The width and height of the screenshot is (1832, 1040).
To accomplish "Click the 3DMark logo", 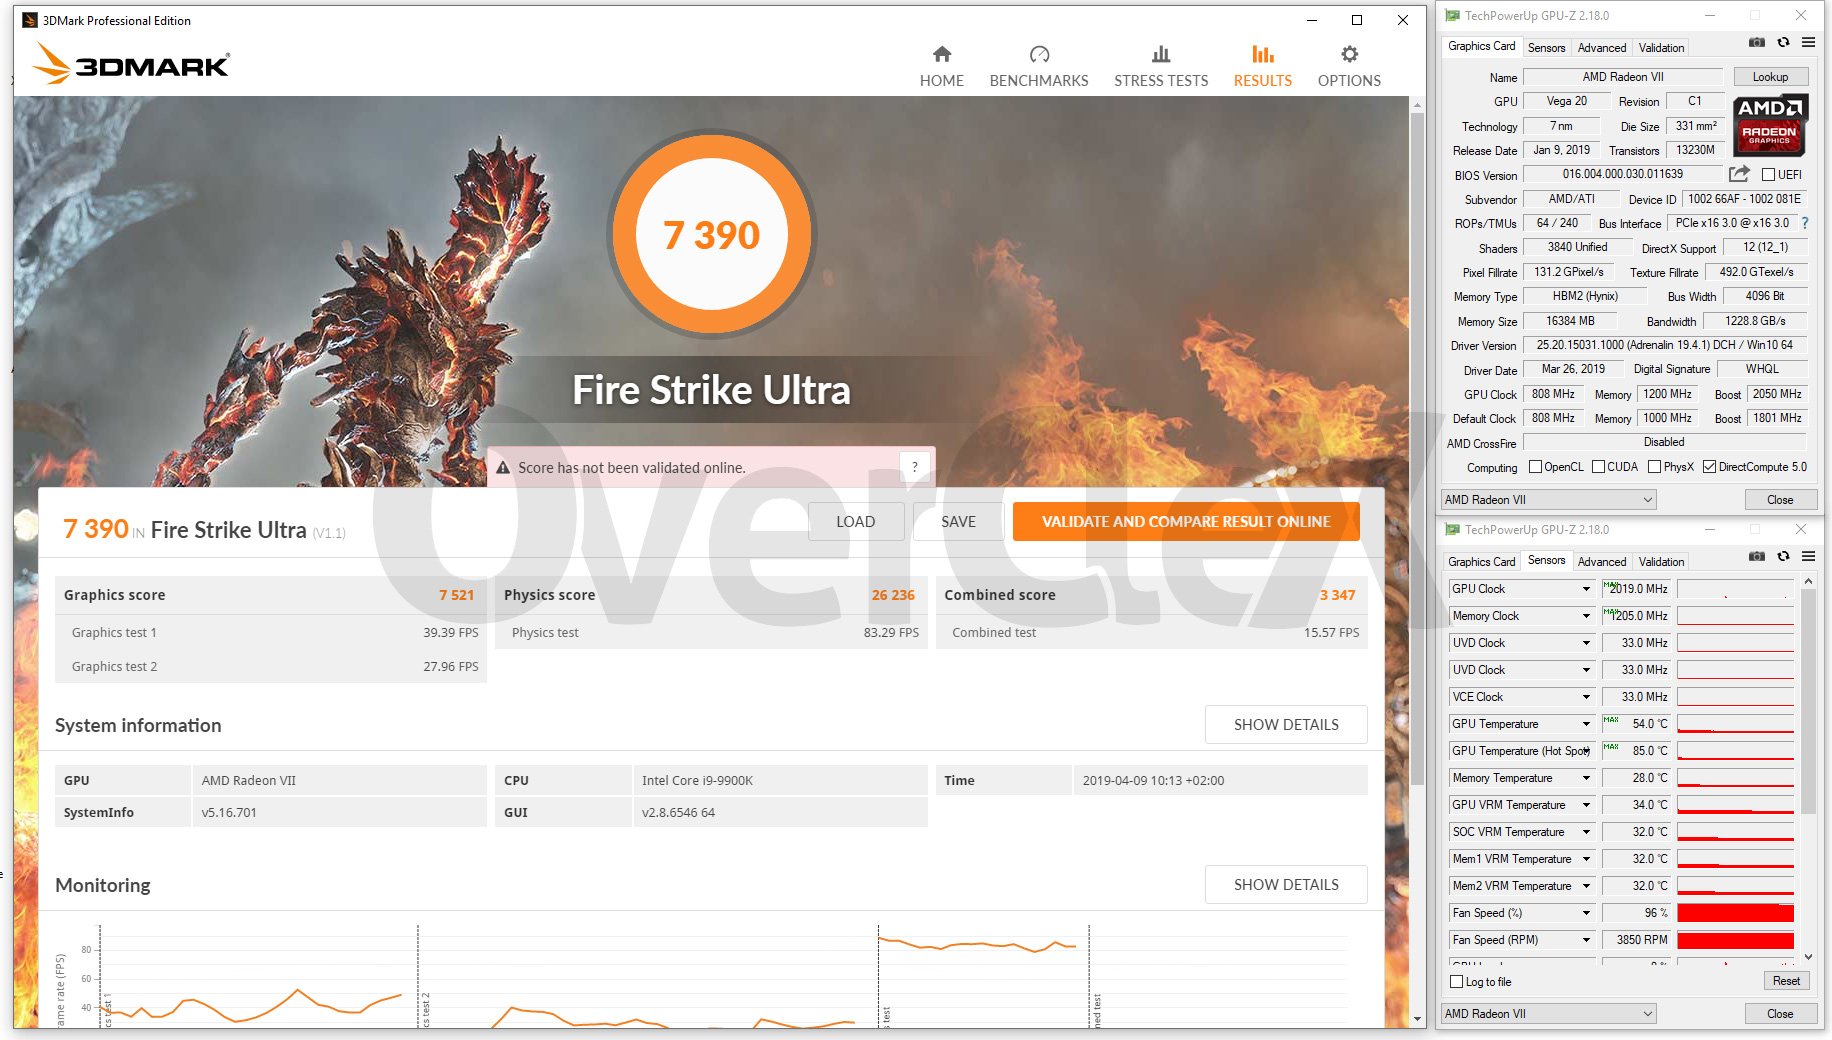I will [x=132, y=64].
